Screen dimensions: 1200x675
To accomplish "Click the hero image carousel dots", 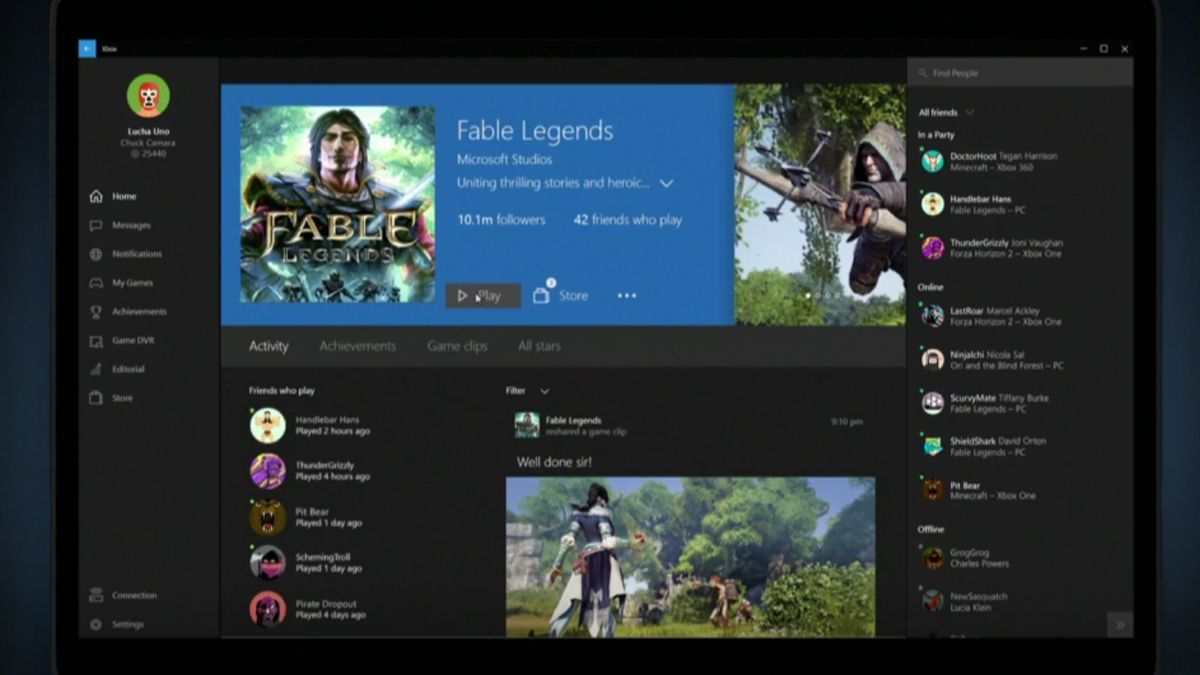I will pyautogui.click(x=825, y=296).
